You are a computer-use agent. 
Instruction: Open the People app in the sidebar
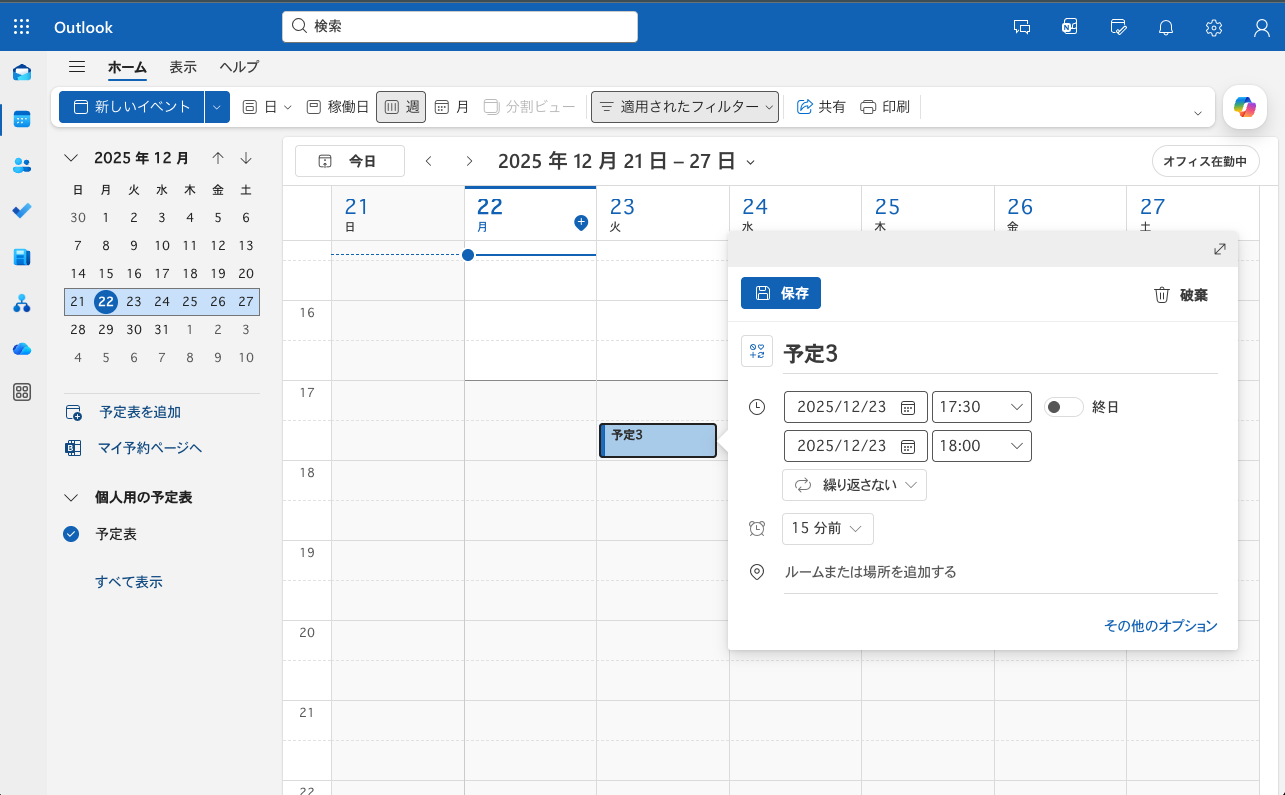point(22,166)
